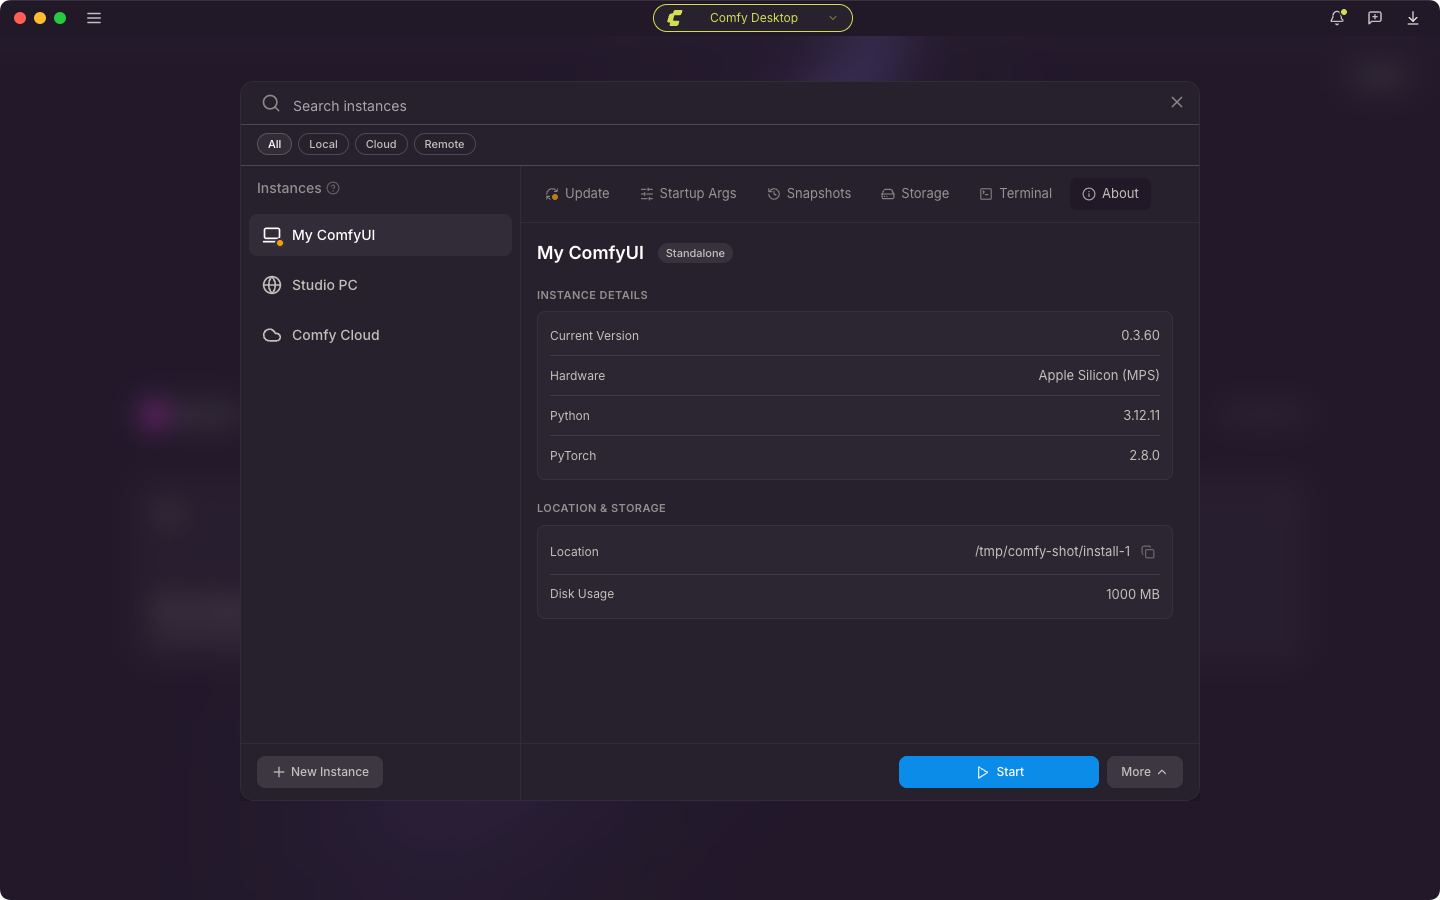Click the PyTorch version 2.8.0
Viewport: 1440px width, 900px height.
click(1144, 456)
